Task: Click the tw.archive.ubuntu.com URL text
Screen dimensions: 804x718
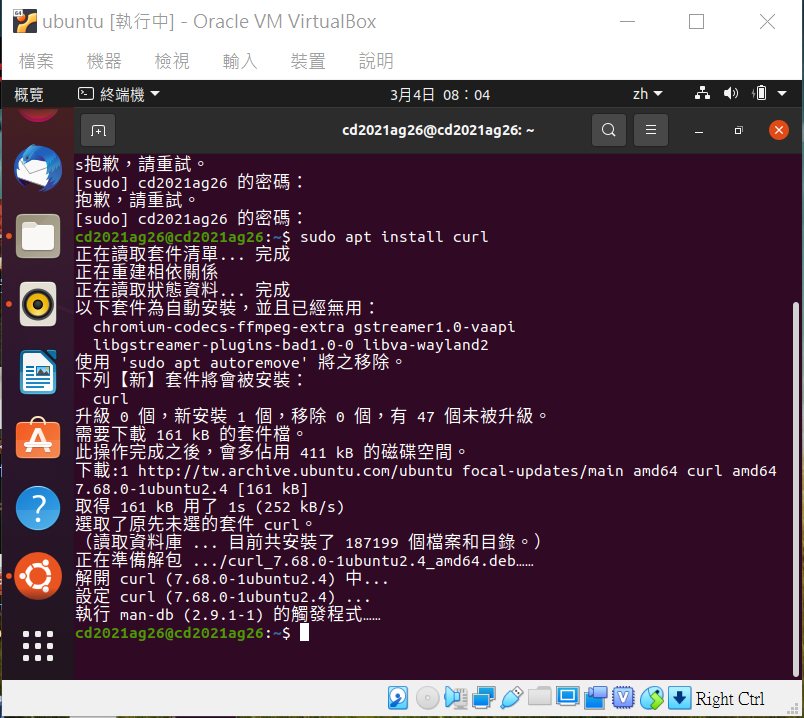Action: coord(295,471)
